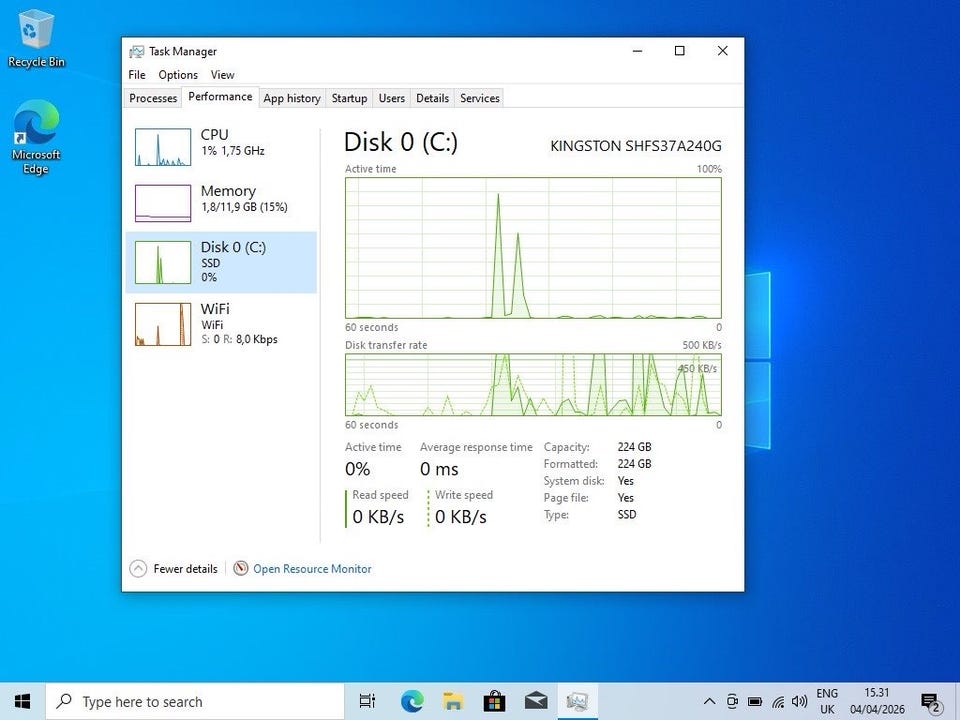
Task: Open the Action Center notifications icon
Action: tap(930, 702)
